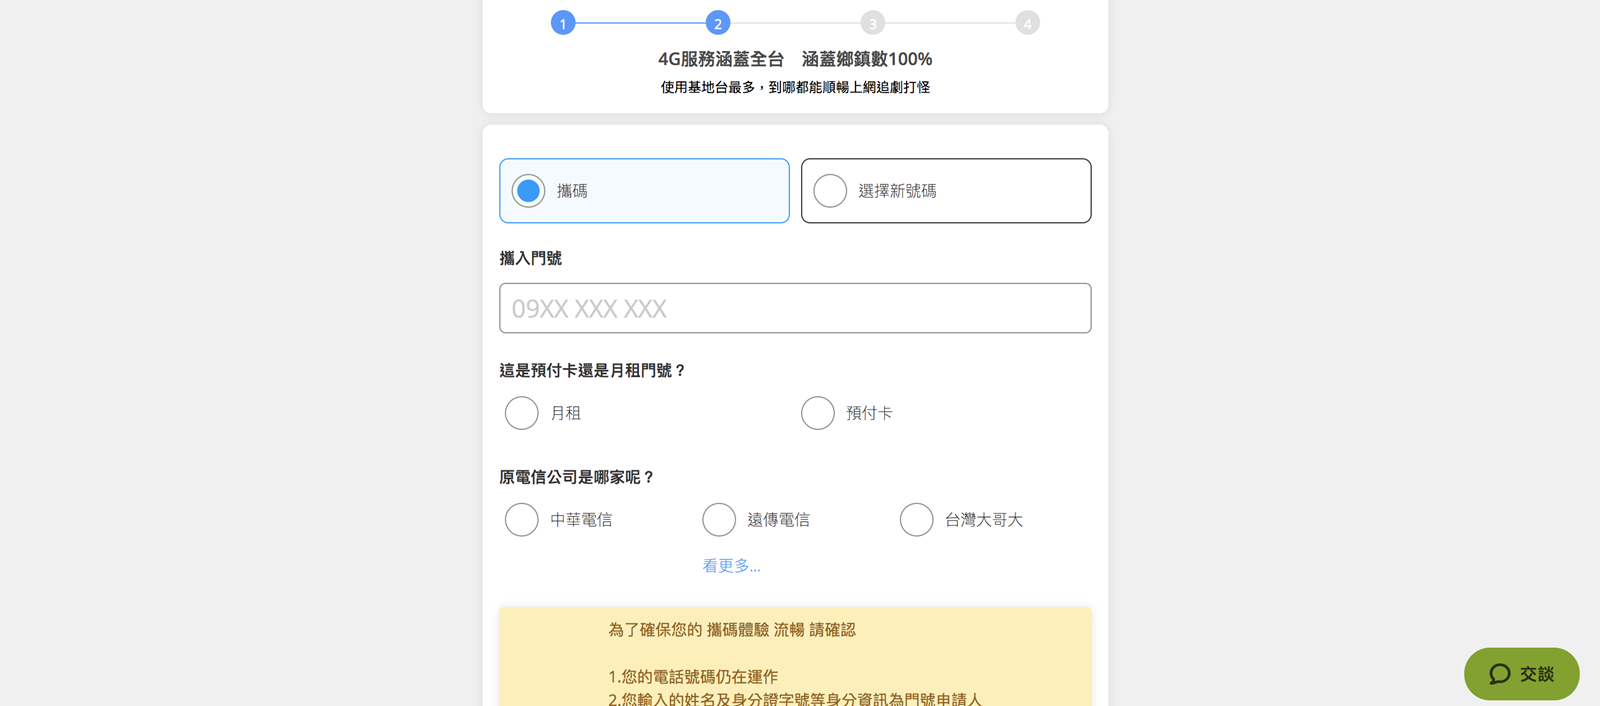Click step 1 circle in progress bar
The height and width of the screenshot is (706, 1600).
[x=563, y=23]
